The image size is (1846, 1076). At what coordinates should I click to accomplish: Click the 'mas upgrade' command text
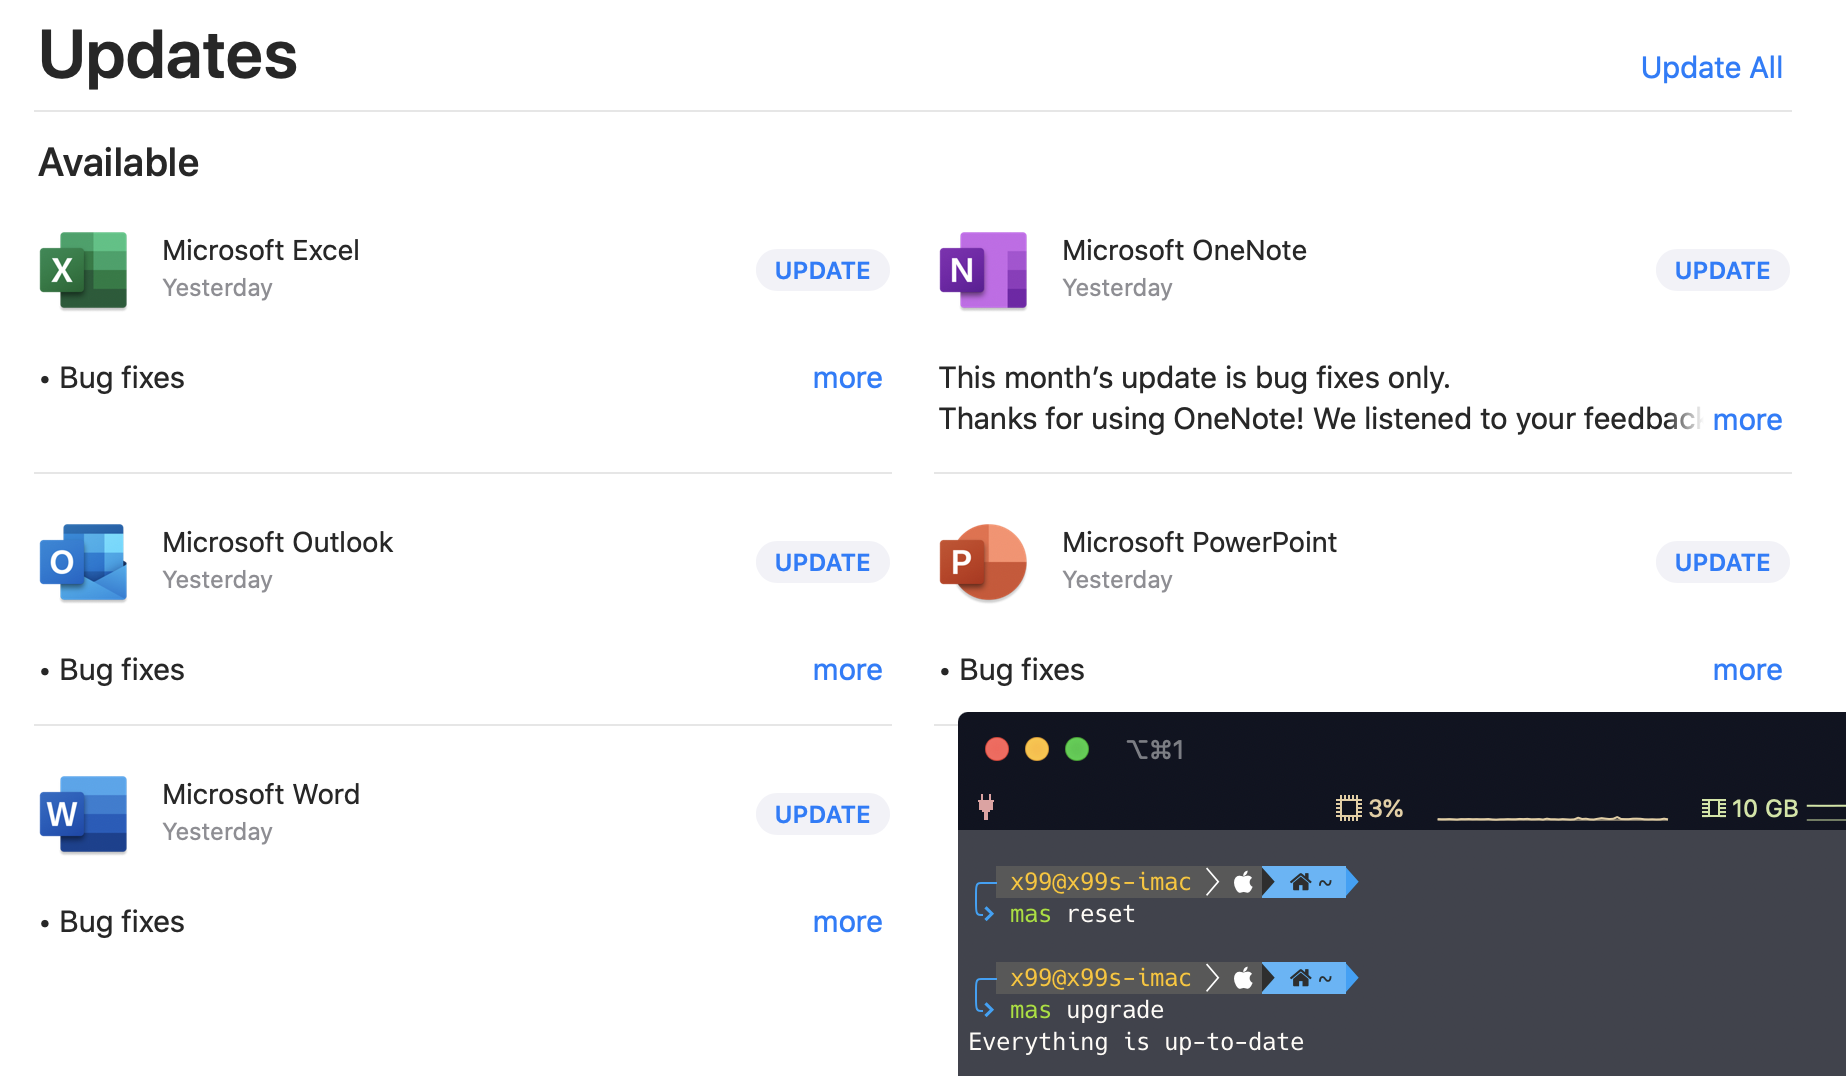pyautogui.click(x=1086, y=1010)
